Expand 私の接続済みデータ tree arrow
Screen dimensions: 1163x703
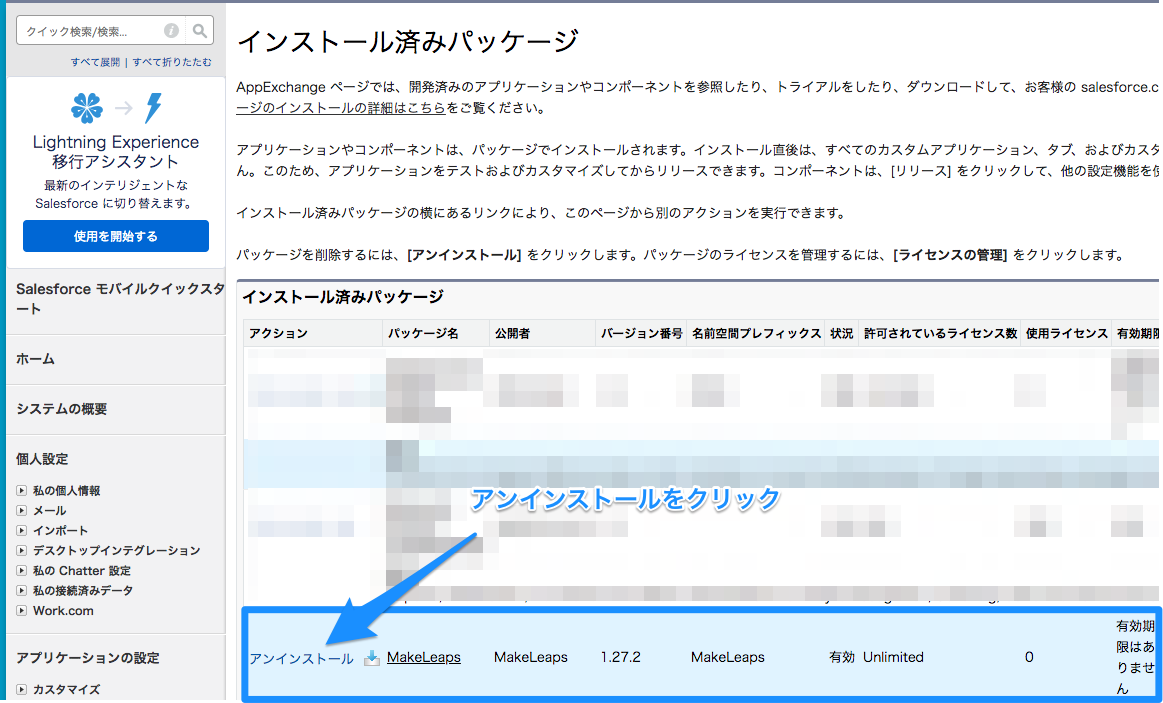pos(22,590)
